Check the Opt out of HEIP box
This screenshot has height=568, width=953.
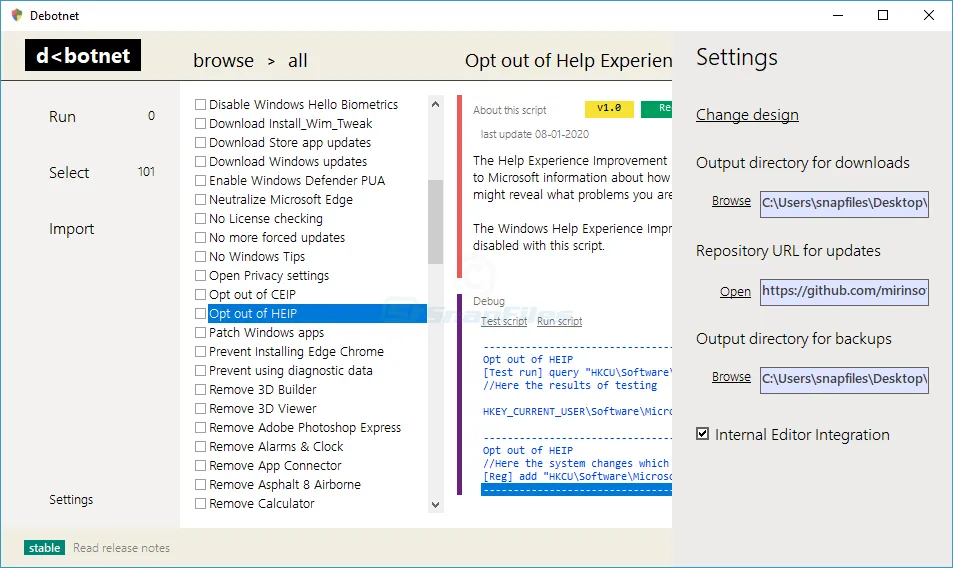coord(200,313)
